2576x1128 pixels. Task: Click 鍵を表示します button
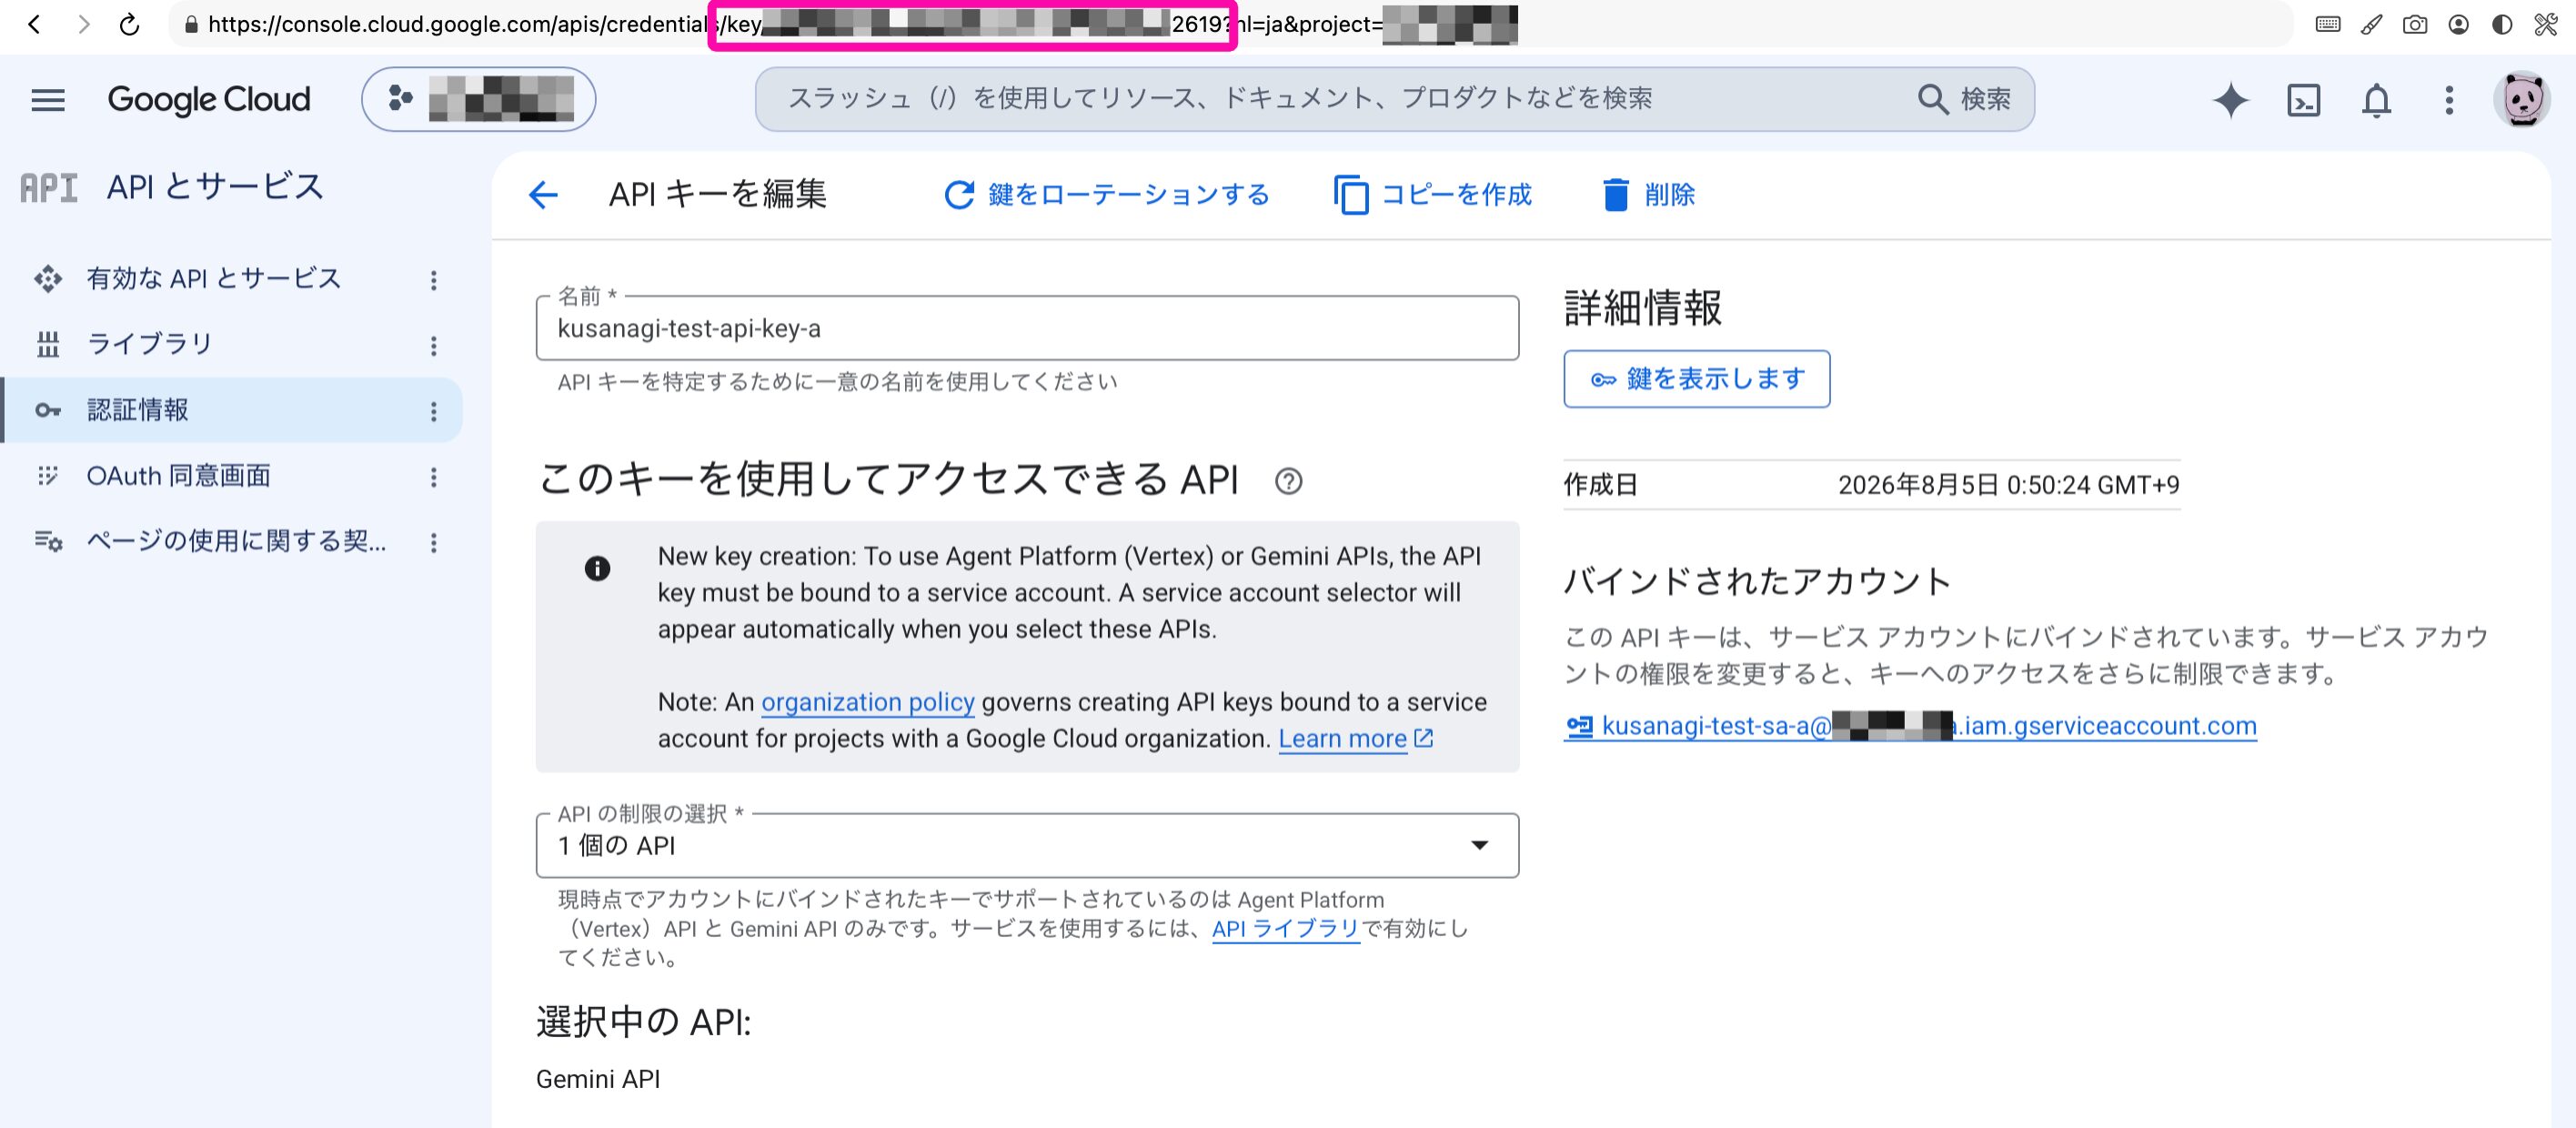point(1696,379)
